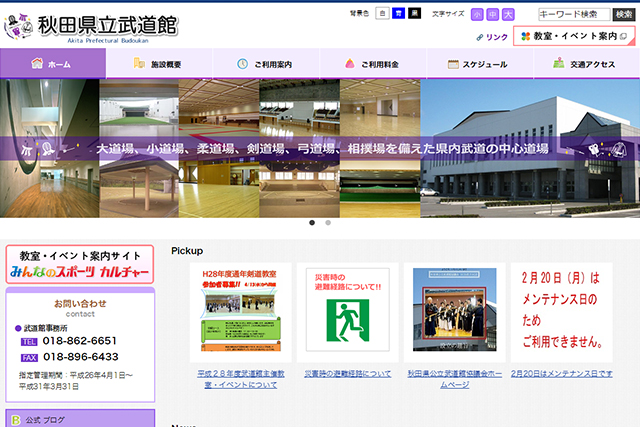Select the first slideshow dot
This screenshot has width=640, height=427.
pyautogui.click(x=312, y=222)
